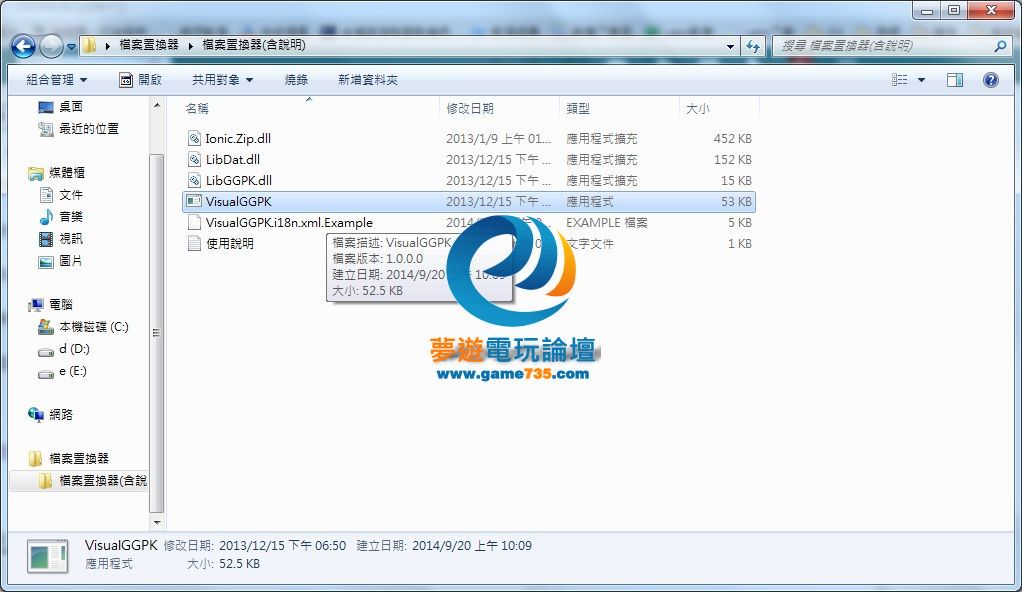Click VisualGGPK application icon in list
The image size is (1022, 592).
tap(194, 201)
